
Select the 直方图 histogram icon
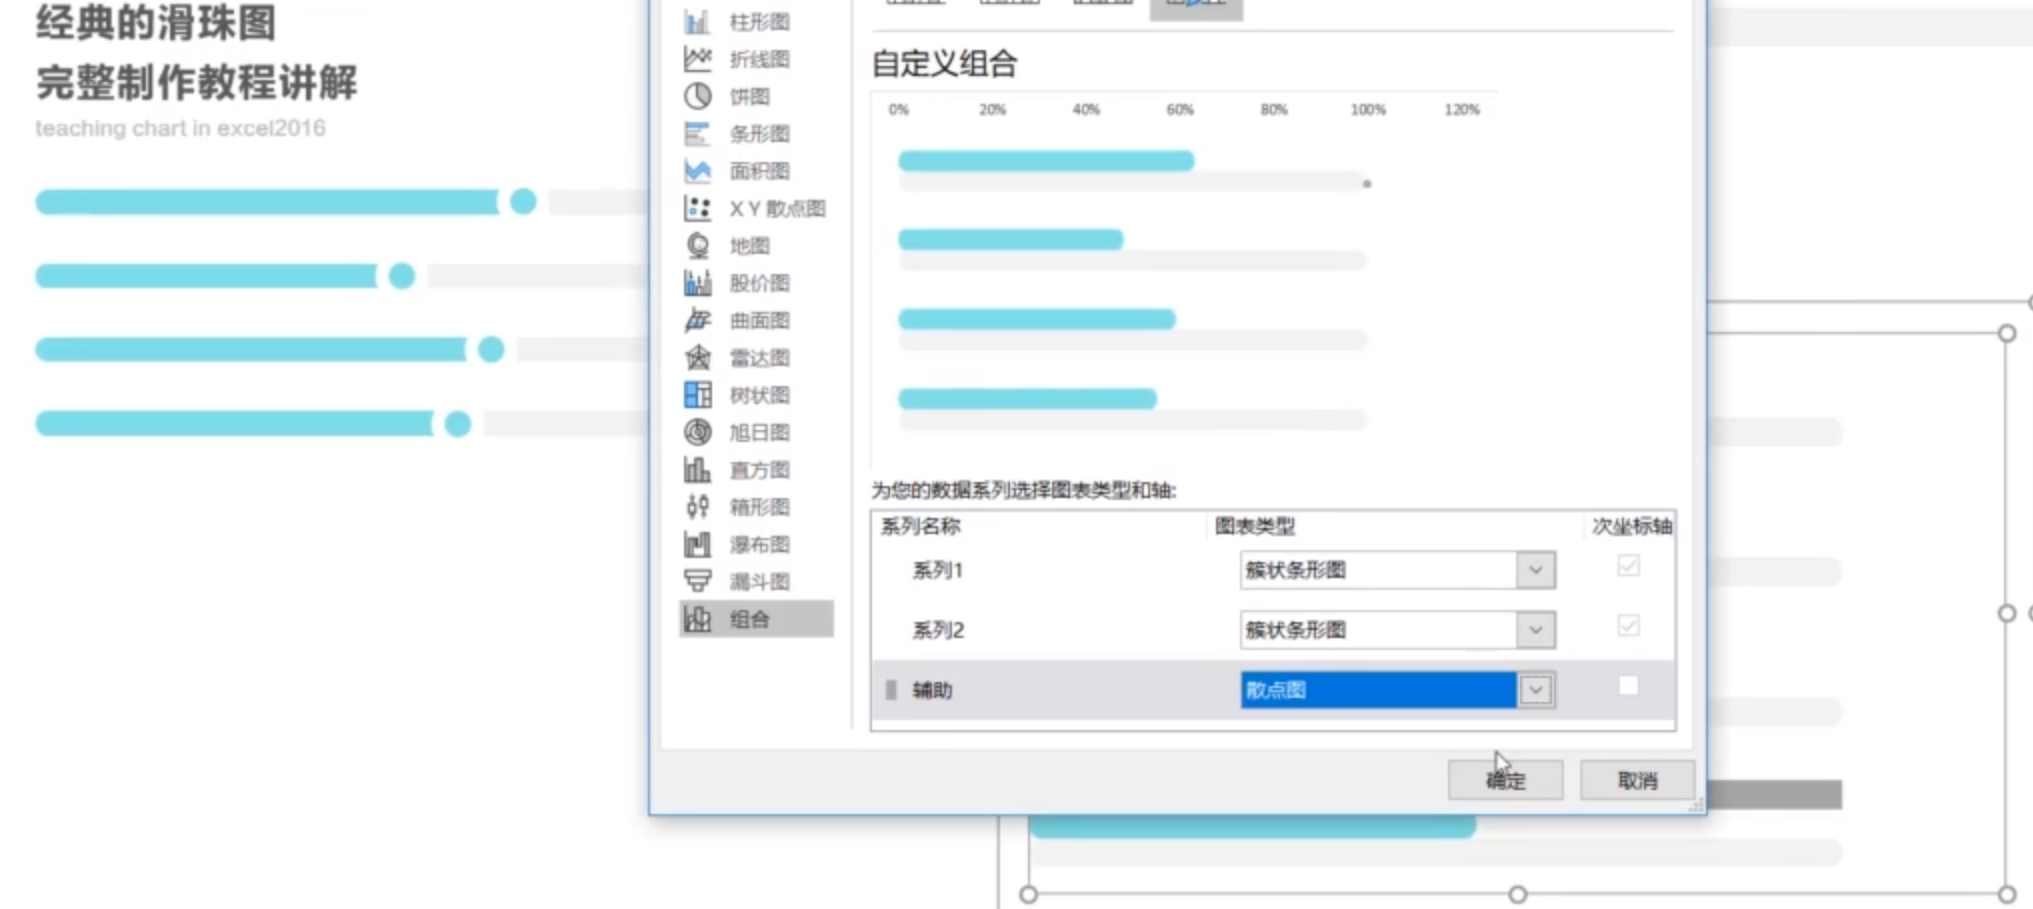pyautogui.click(x=697, y=469)
